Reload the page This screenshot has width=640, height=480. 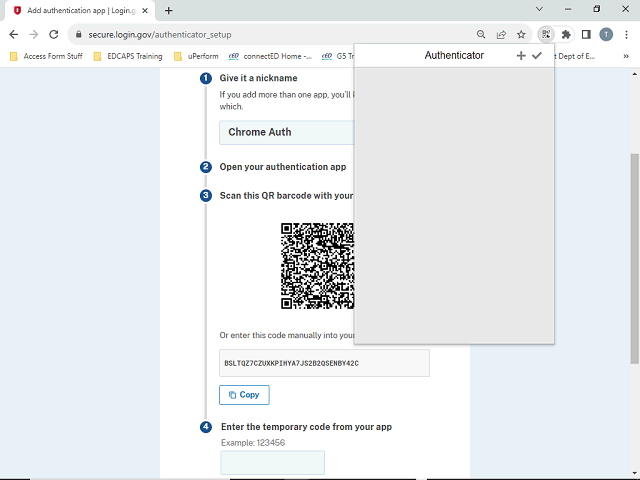click(55, 34)
